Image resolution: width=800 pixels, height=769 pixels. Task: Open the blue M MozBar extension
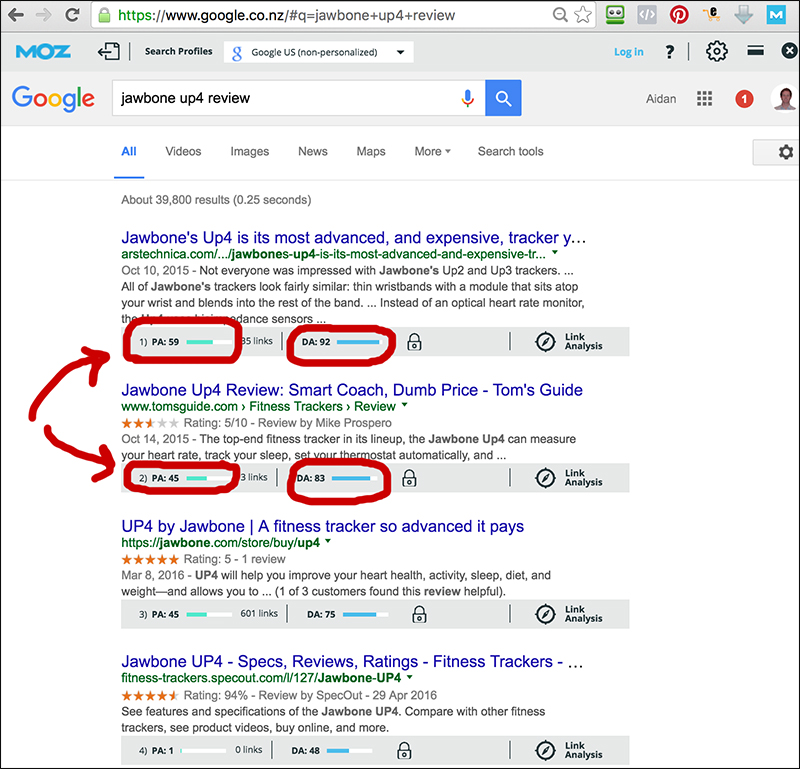coord(776,15)
